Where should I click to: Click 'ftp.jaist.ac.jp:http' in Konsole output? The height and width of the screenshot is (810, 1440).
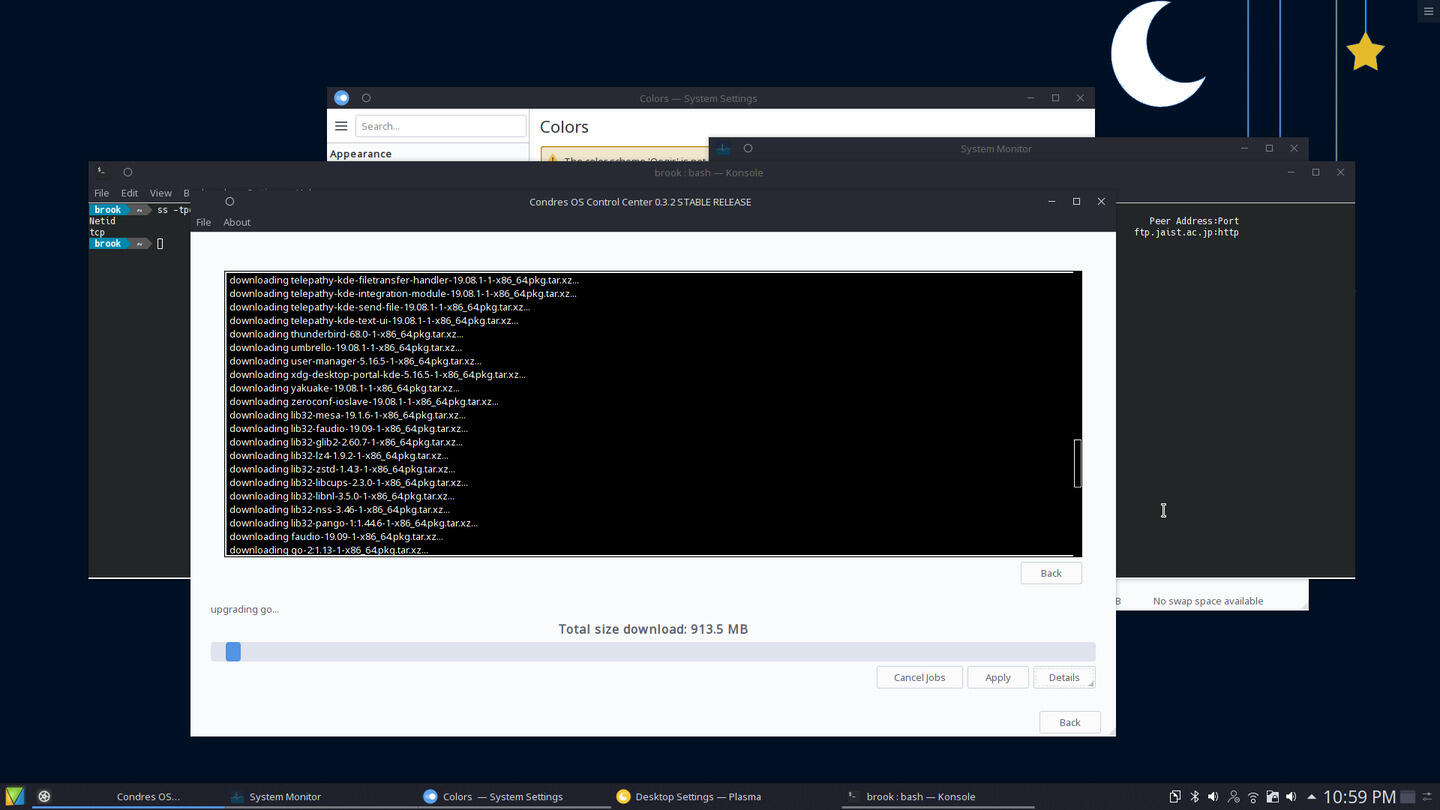1186,232
